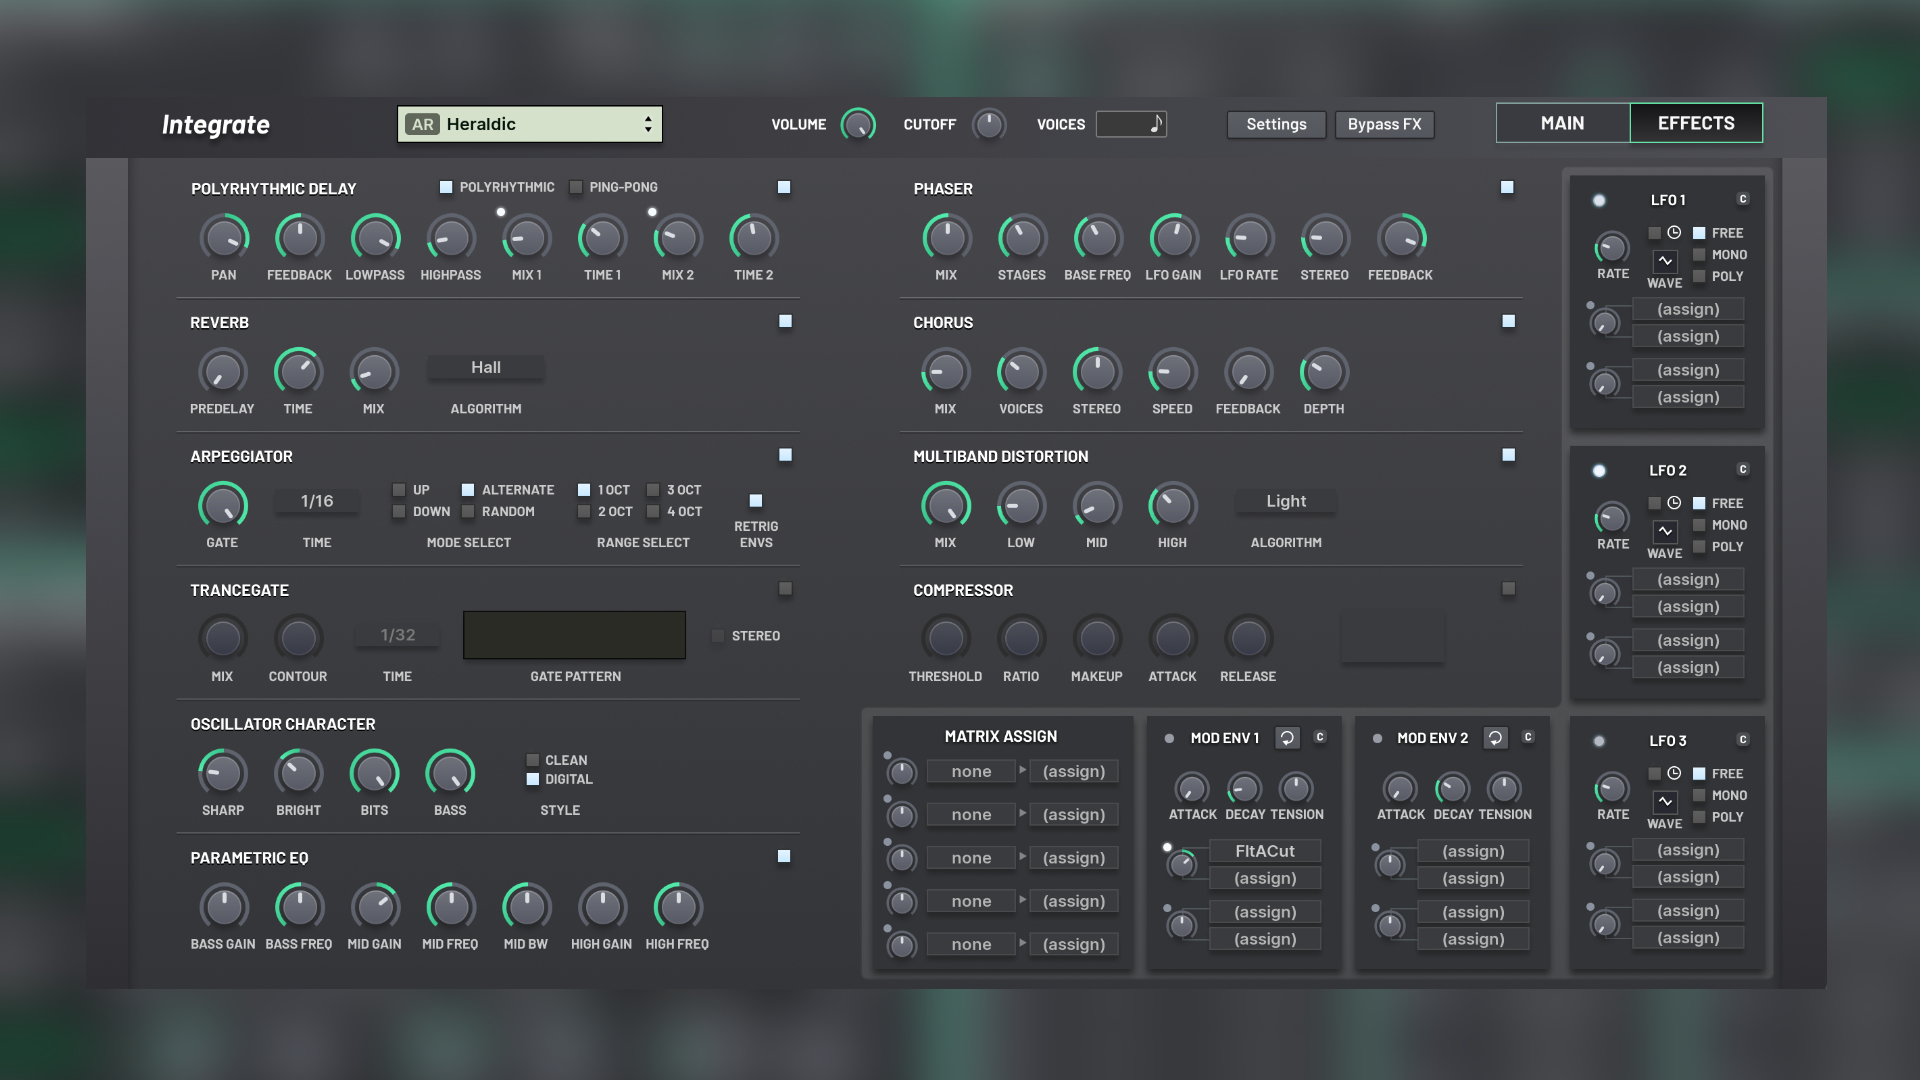Switch to the Main tab
The height and width of the screenshot is (1080, 1920).
coord(1560,123)
